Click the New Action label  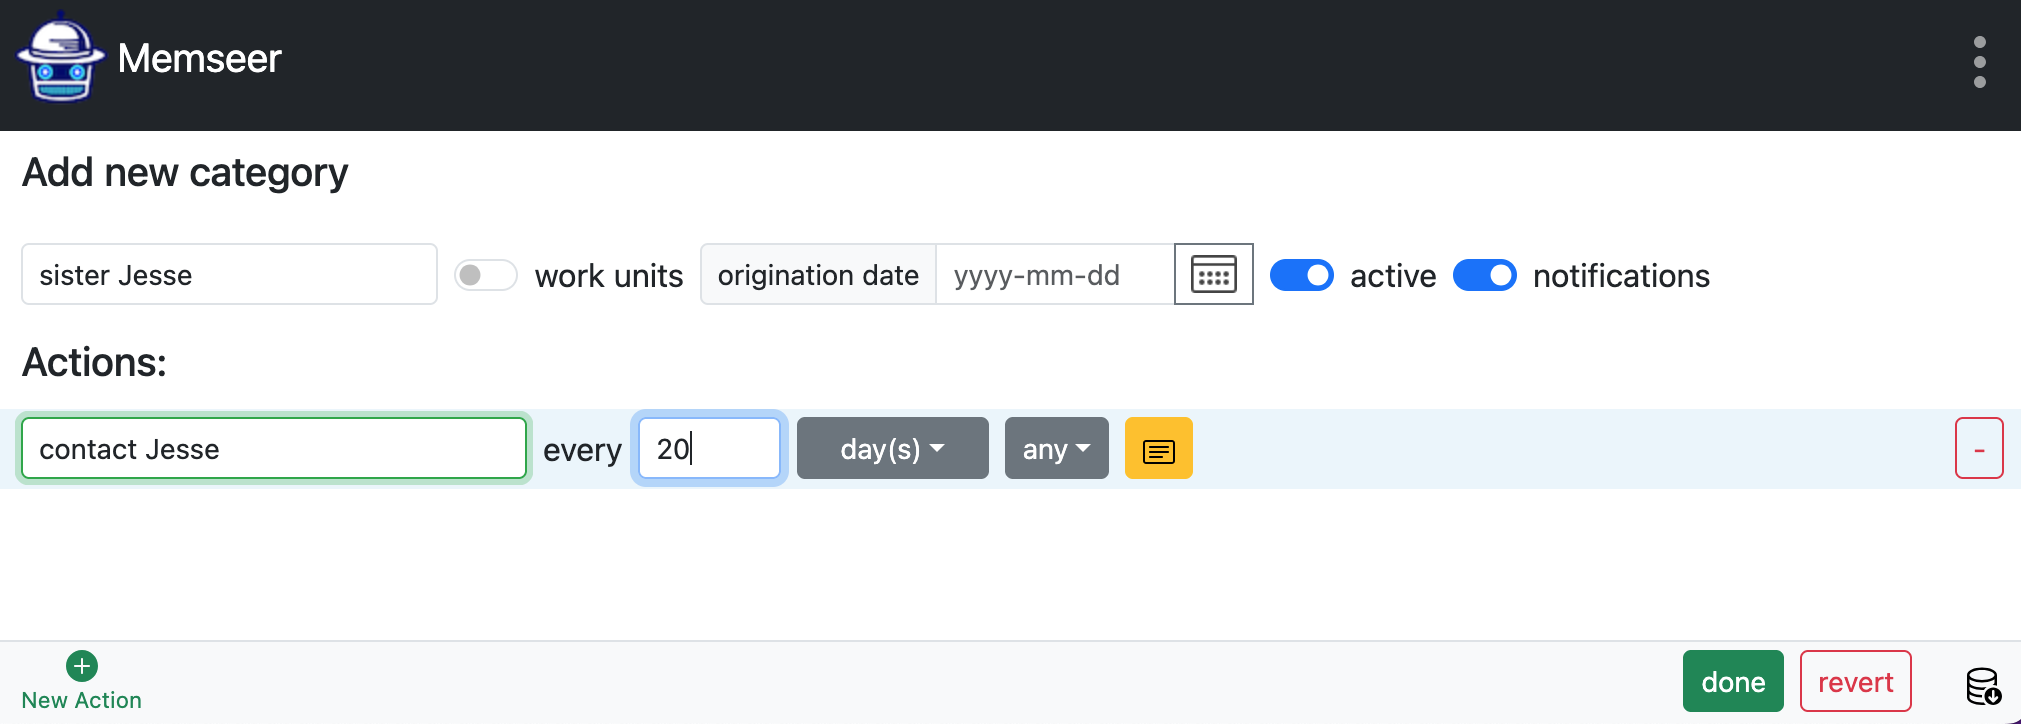coord(82,700)
